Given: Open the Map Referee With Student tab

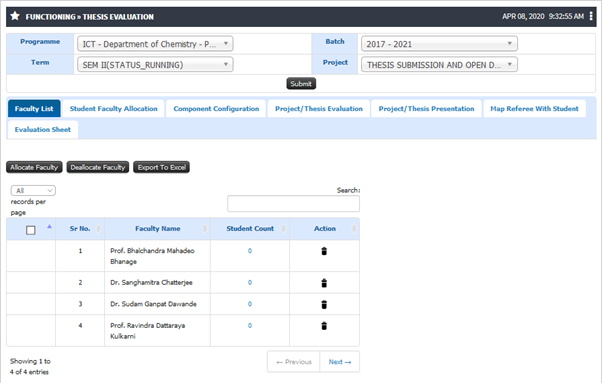Looking at the screenshot, I should click(x=534, y=109).
